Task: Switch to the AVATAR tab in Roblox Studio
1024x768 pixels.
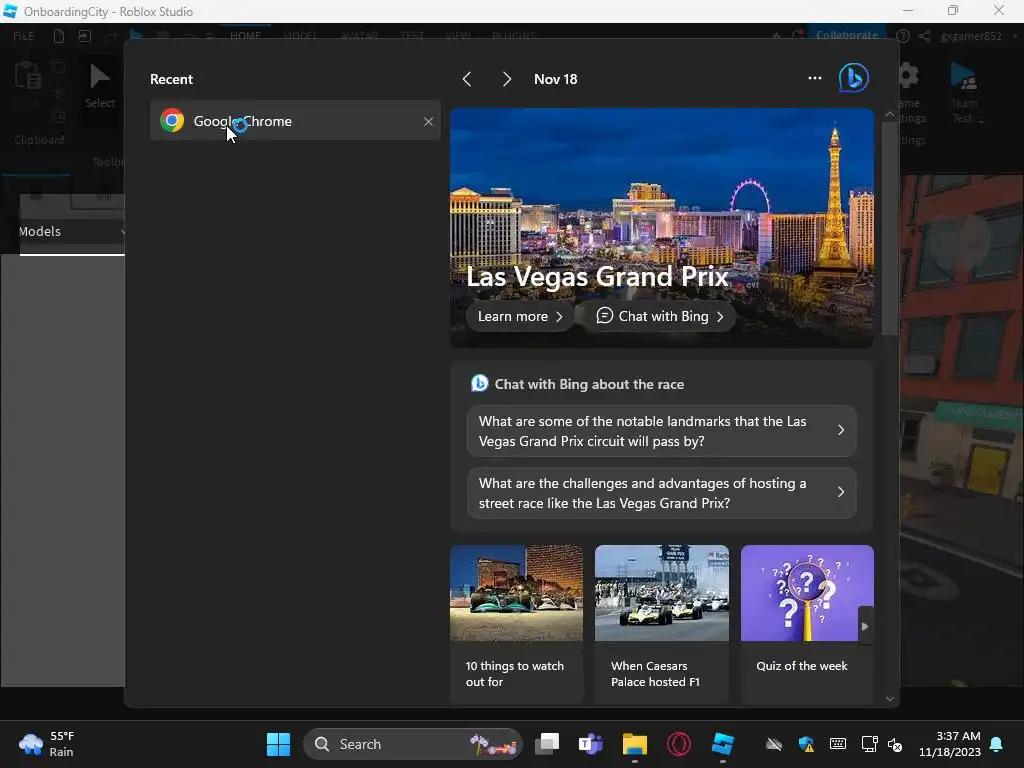Action: (359, 36)
